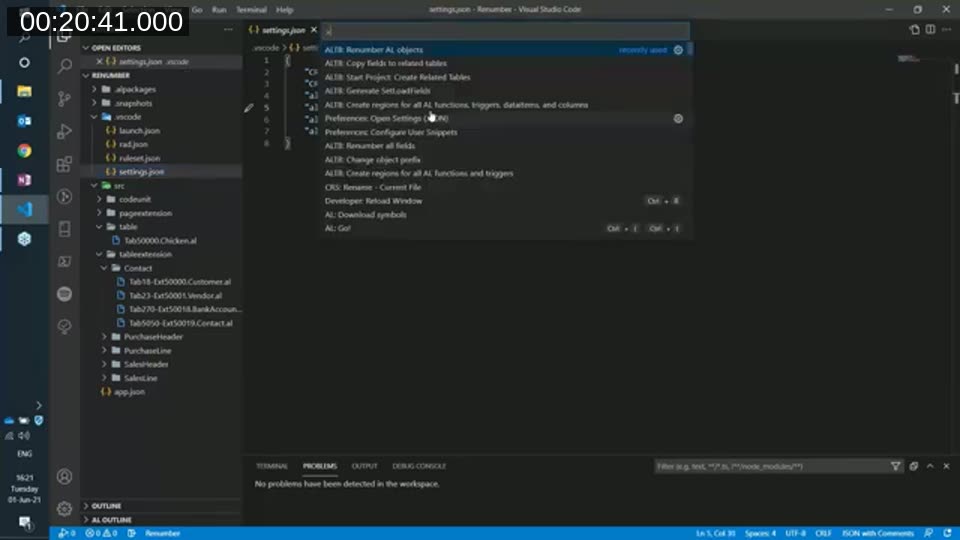Expand the AL OUTLINE section

(111, 520)
